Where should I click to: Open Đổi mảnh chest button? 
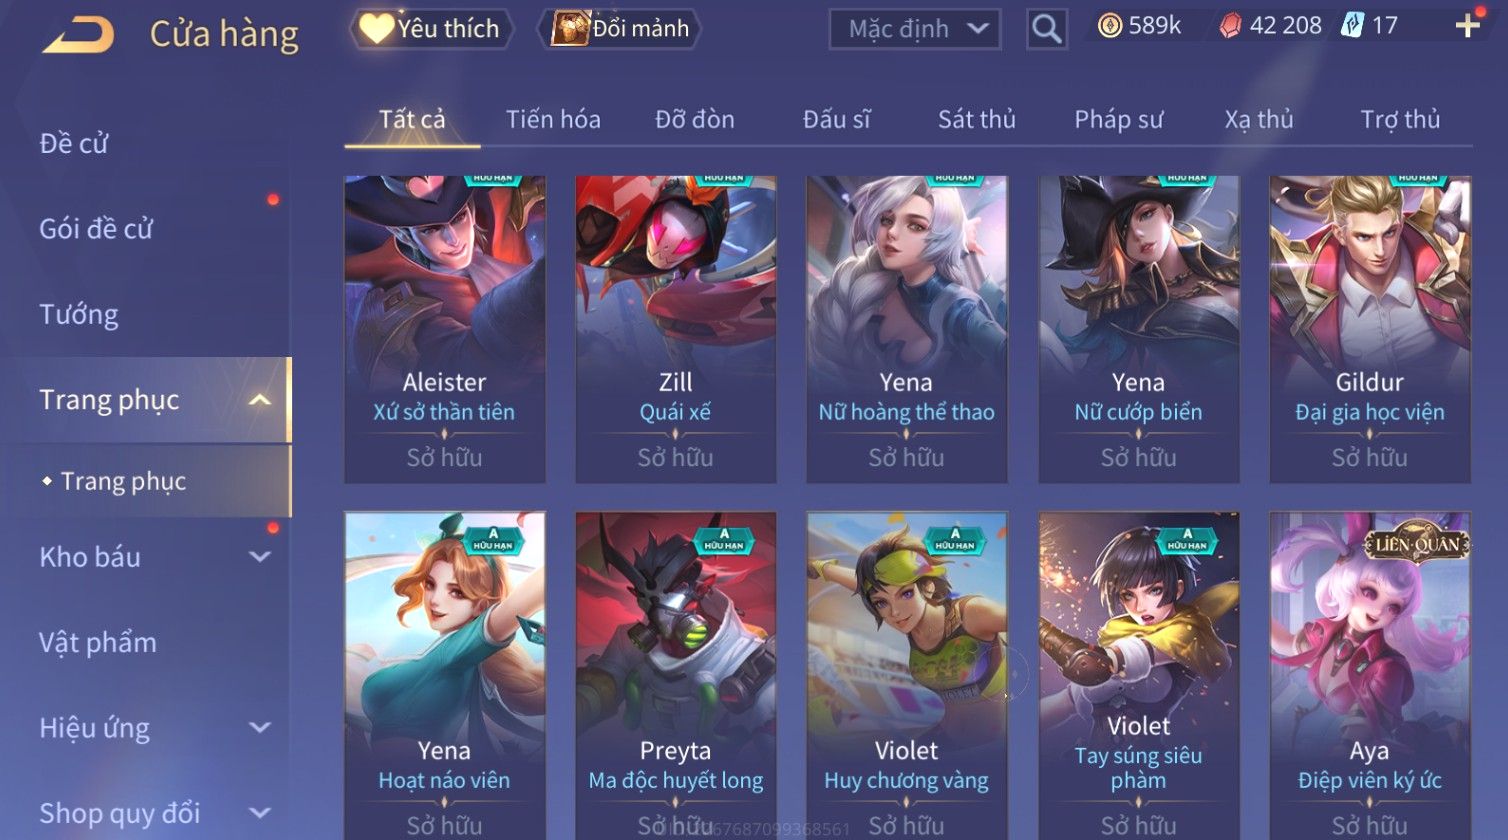pos(621,29)
